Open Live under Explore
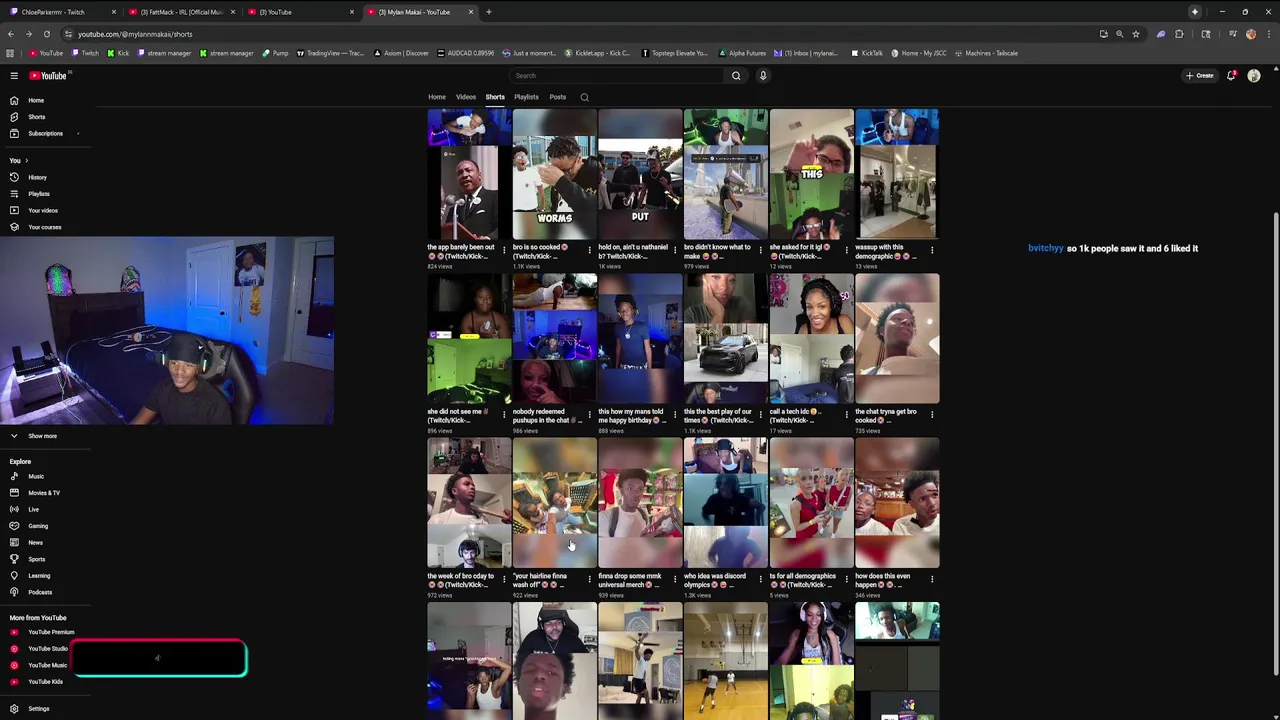The image size is (1280, 720). (x=33, y=509)
